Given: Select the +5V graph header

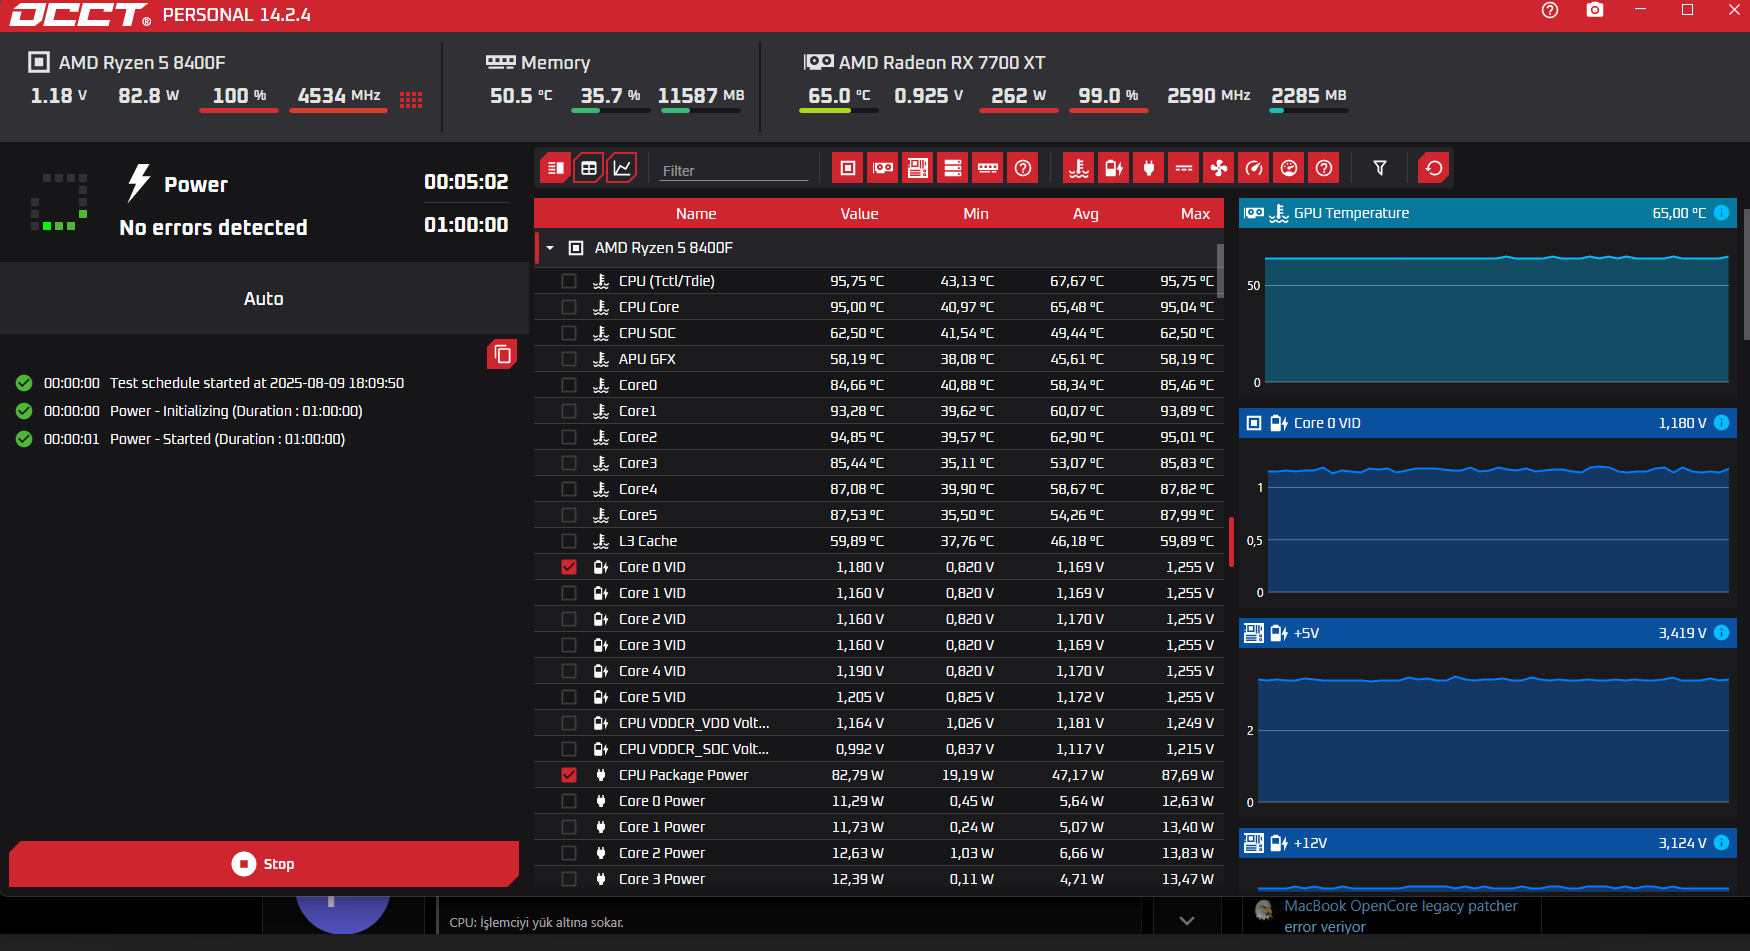Looking at the screenshot, I should coord(1488,633).
